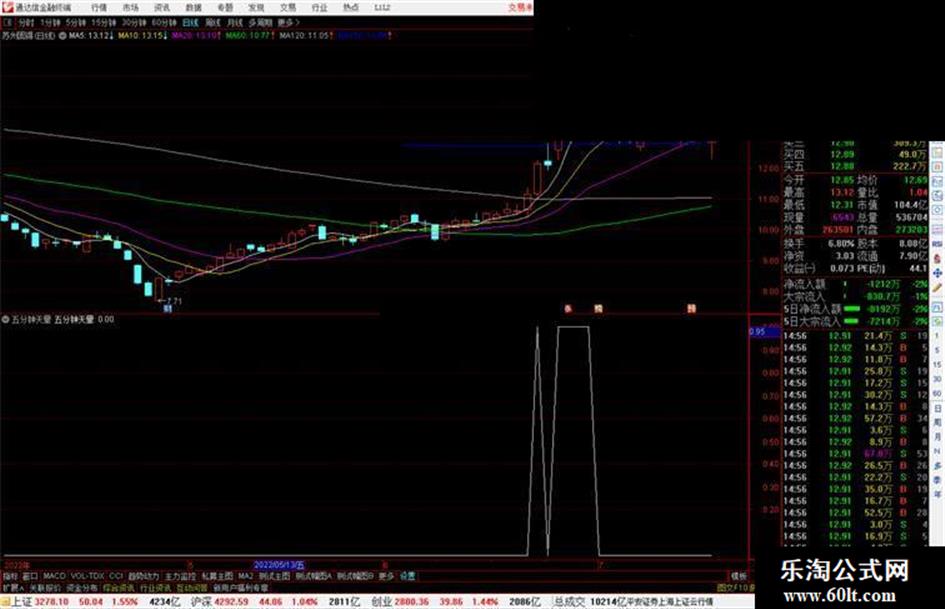Viewport: 945px width, 609px height.
Task: Switch to the 60分钟 chart period
Action: pyautogui.click(x=164, y=22)
